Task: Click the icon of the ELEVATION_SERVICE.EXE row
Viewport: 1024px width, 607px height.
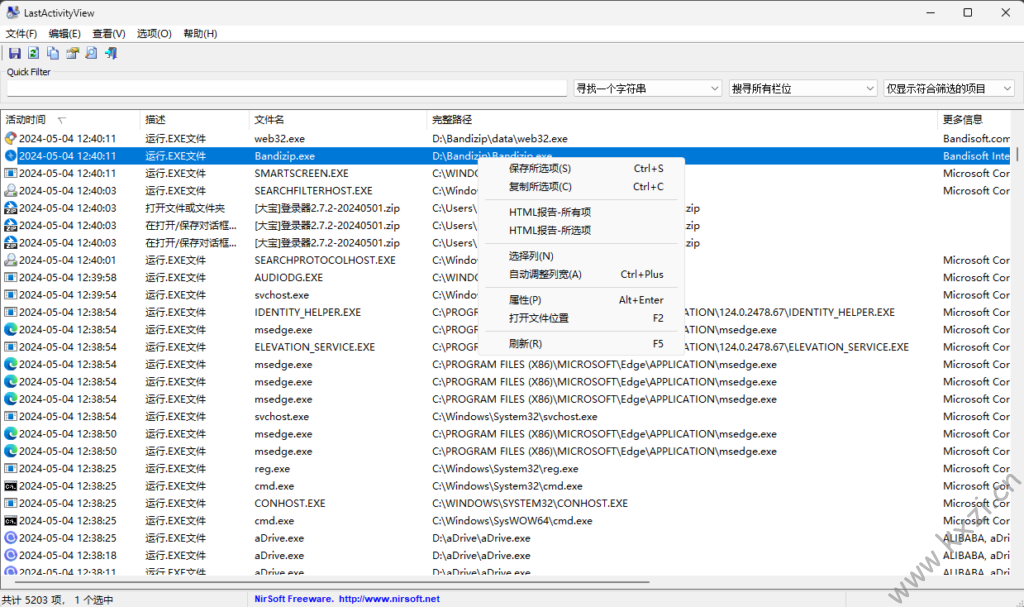Action: [x=10, y=347]
